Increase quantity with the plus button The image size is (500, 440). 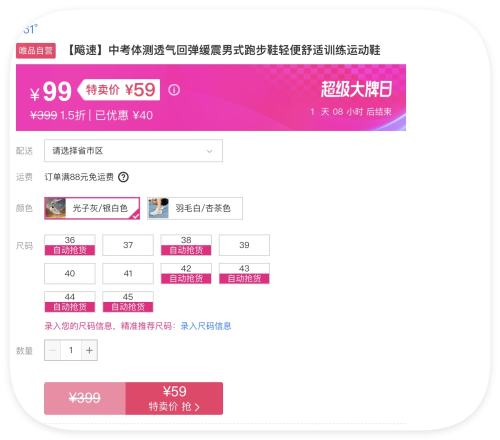click(x=89, y=350)
